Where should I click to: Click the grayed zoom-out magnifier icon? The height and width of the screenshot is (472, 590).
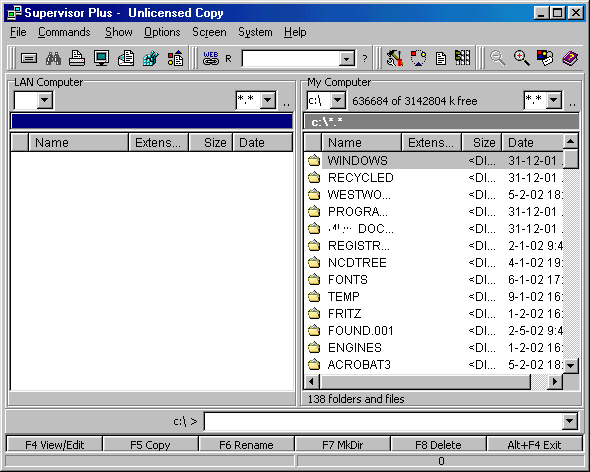coord(498,58)
